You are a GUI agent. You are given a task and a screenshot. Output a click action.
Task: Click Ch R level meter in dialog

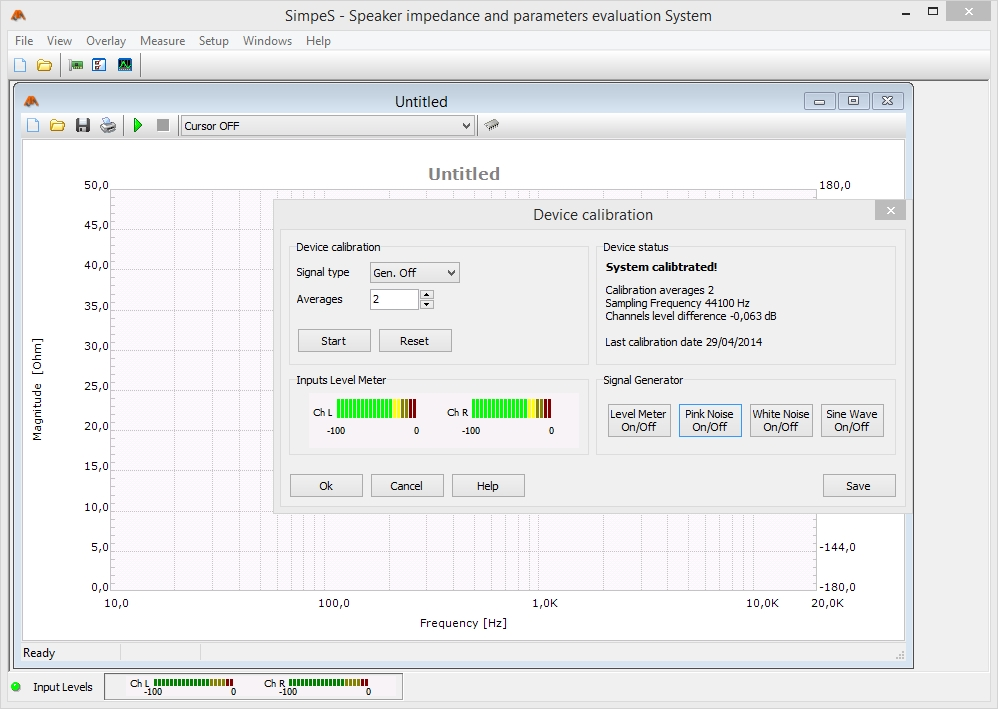511,408
